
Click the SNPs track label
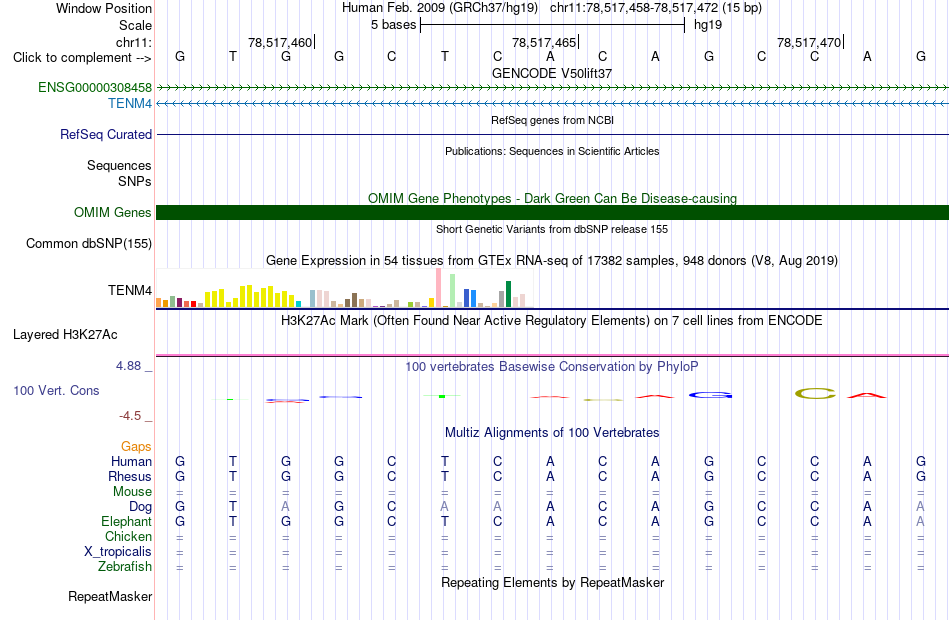[135, 181]
